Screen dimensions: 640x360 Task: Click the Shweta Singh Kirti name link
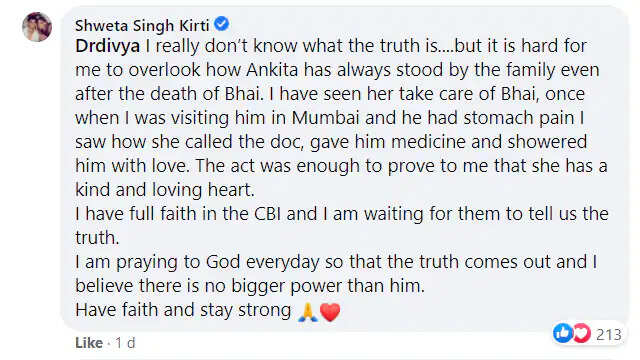click(142, 25)
